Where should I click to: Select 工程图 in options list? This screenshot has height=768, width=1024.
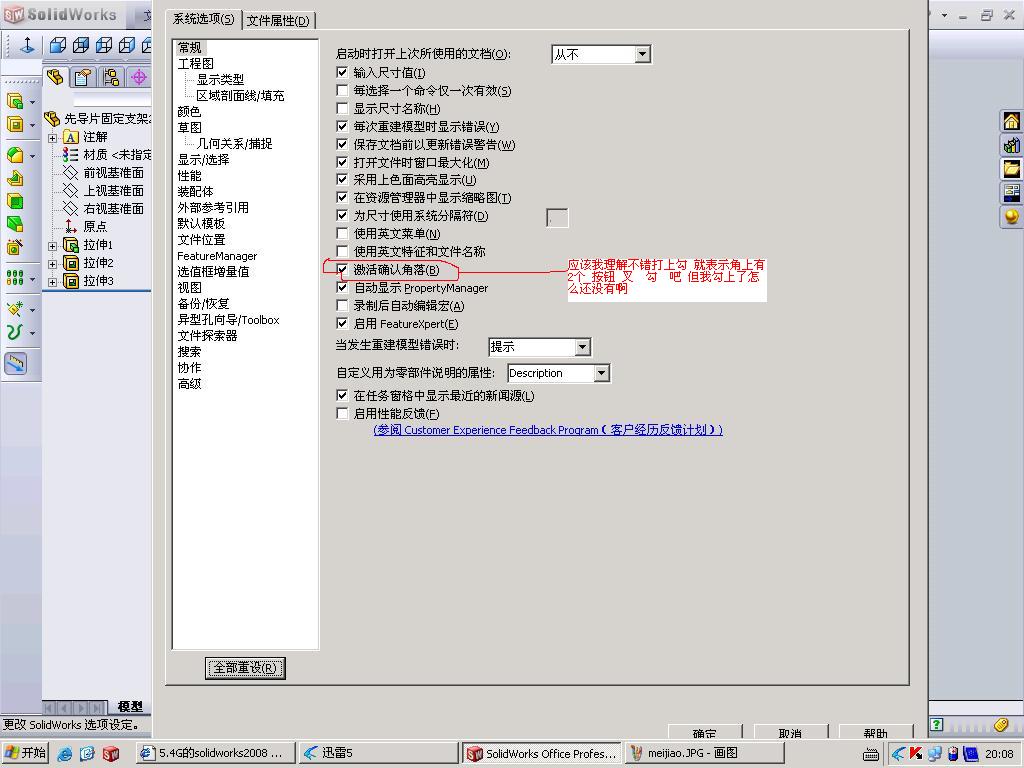point(196,63)
